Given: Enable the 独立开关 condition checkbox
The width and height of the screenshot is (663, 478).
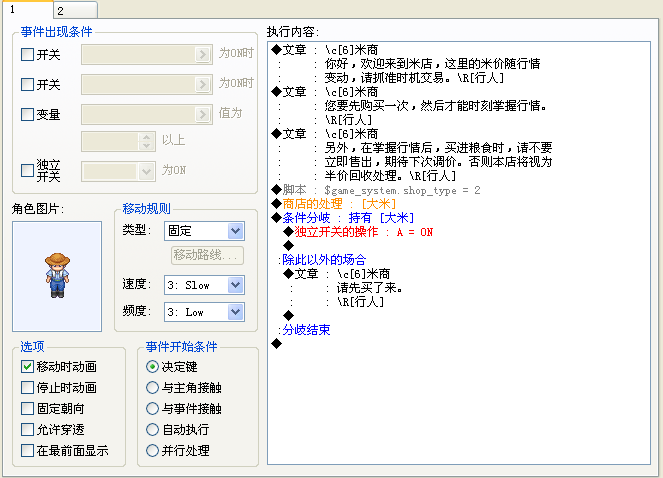Looking at the screenshot, I should click(x=27, y=170).
